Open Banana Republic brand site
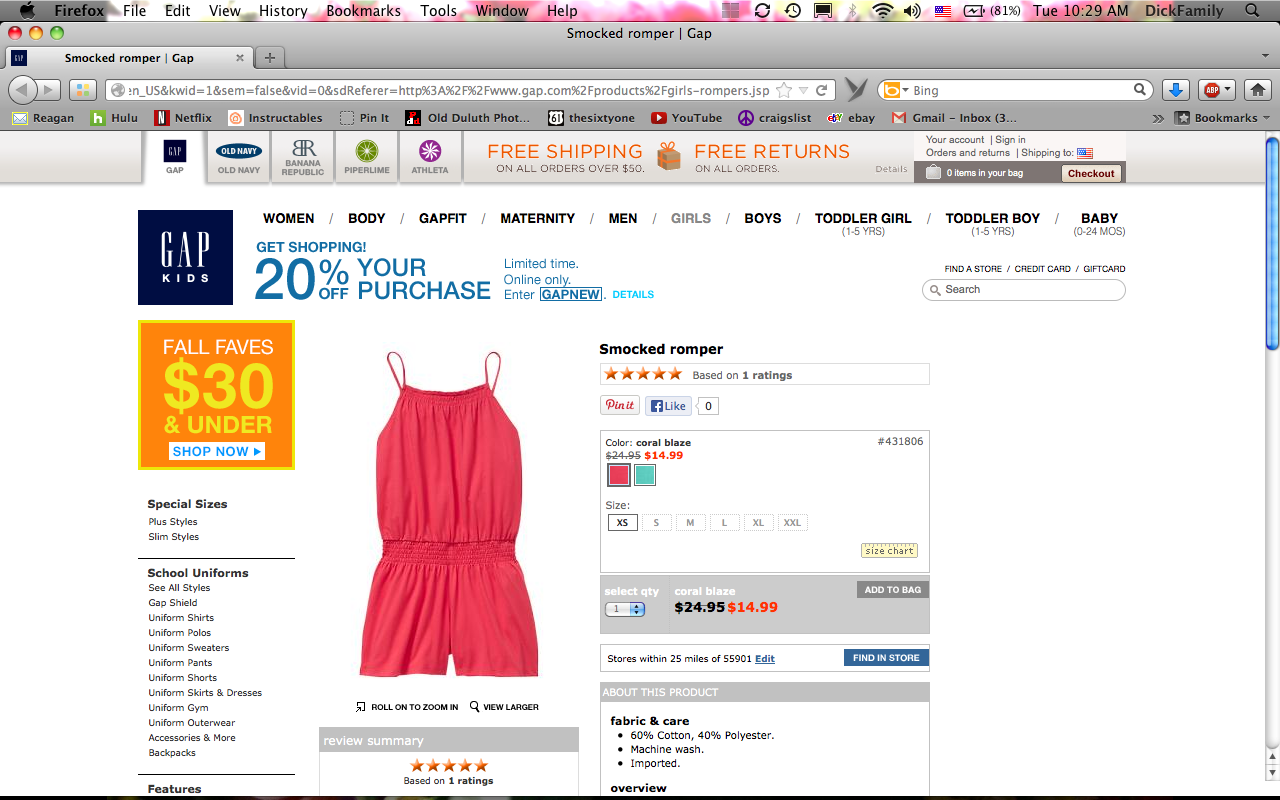This screenshot has width=1280, height=800. click(302, 157)
